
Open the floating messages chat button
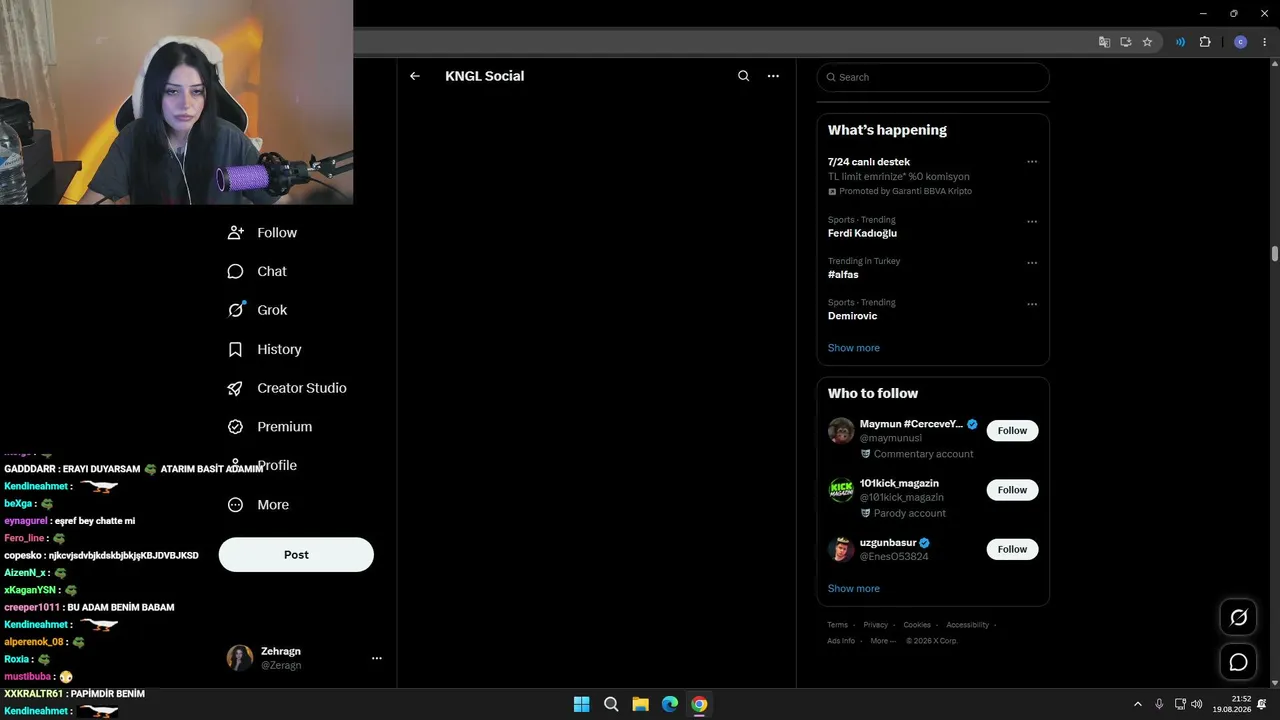tap(1238, 662)
